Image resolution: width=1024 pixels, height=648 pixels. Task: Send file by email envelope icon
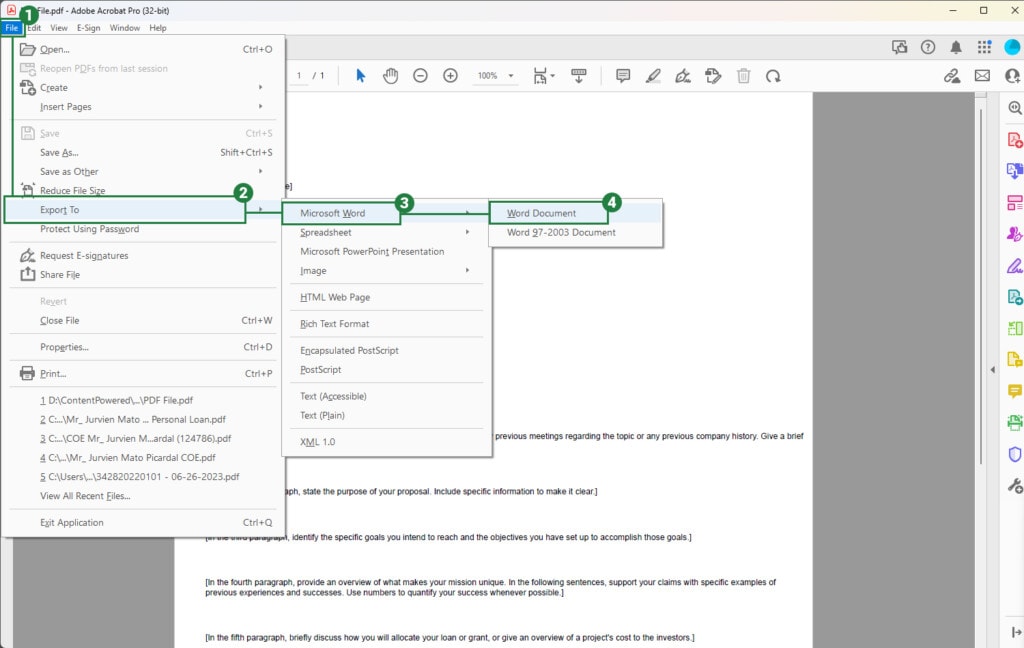(x=982, y=76)
